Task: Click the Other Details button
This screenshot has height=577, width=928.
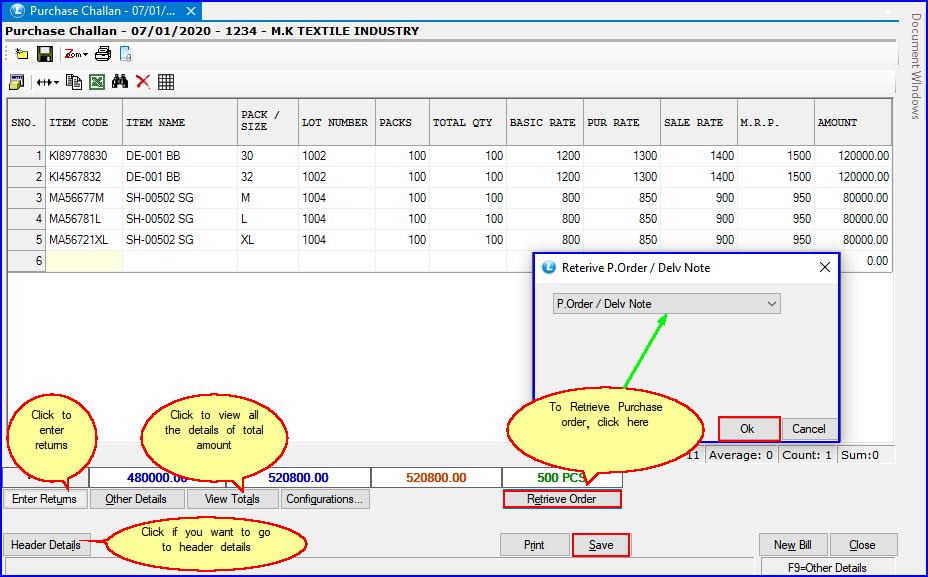Action: point(136,499)
